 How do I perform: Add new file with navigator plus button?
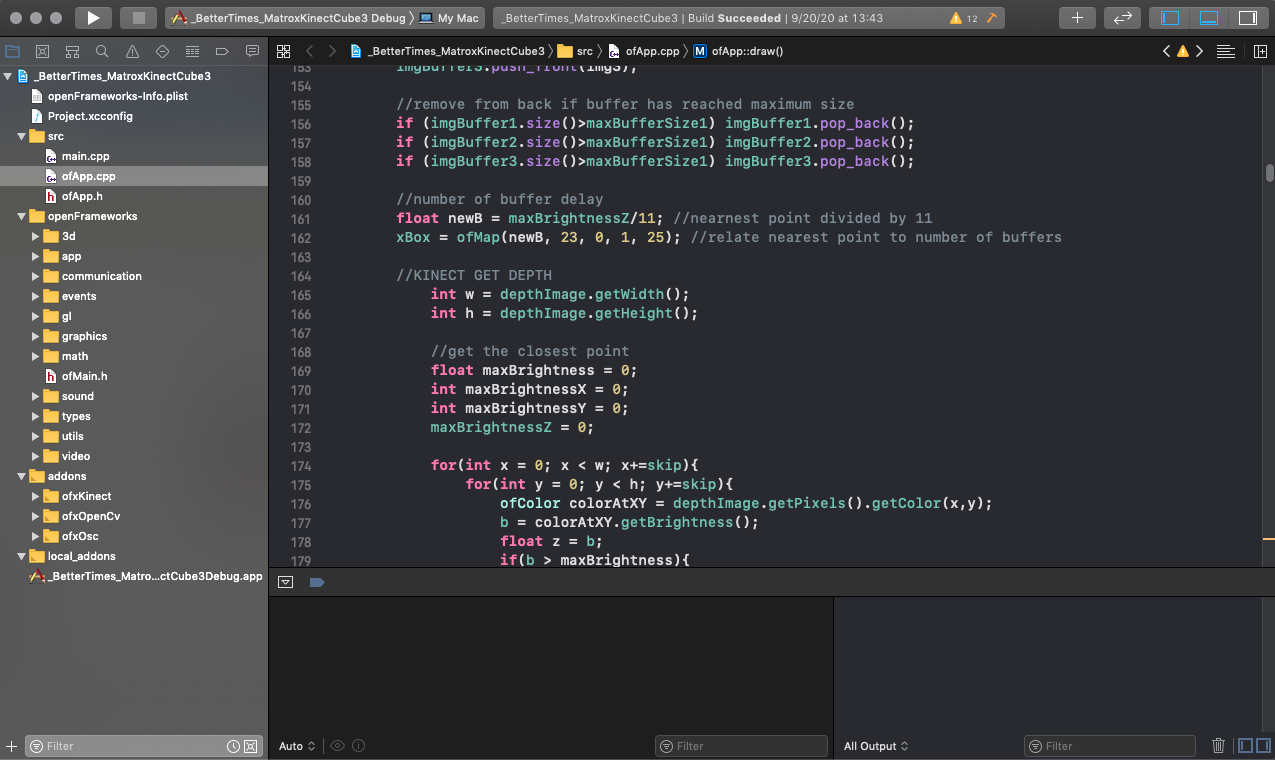(x=12, y=746)
